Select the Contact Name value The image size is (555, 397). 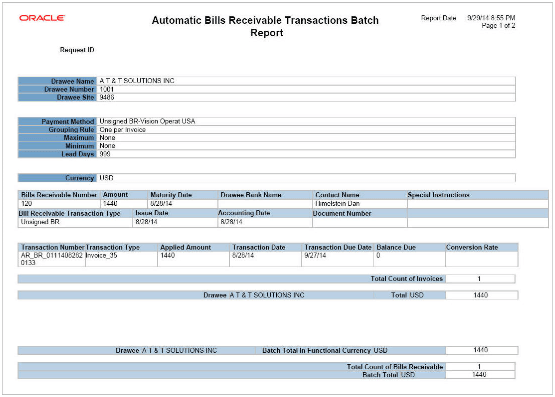click(x=337, y=203)
